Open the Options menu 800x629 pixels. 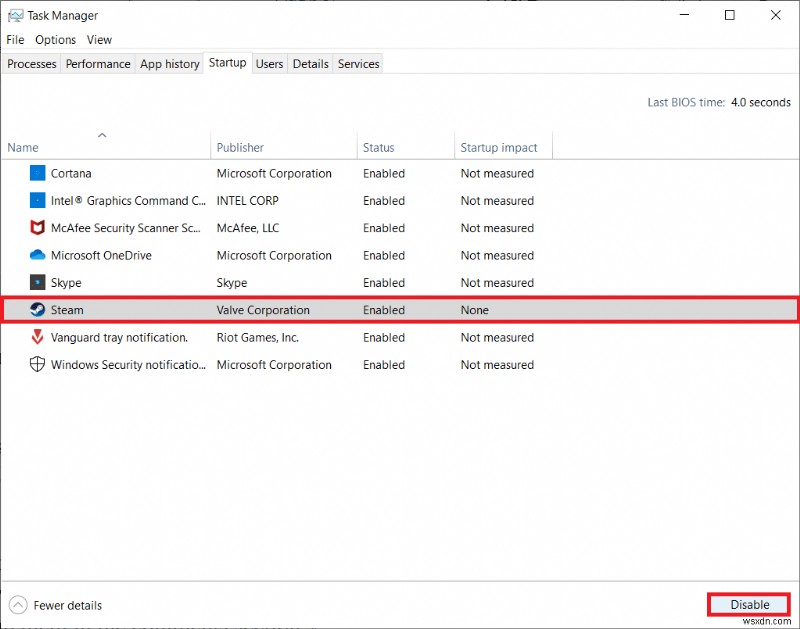55,40
